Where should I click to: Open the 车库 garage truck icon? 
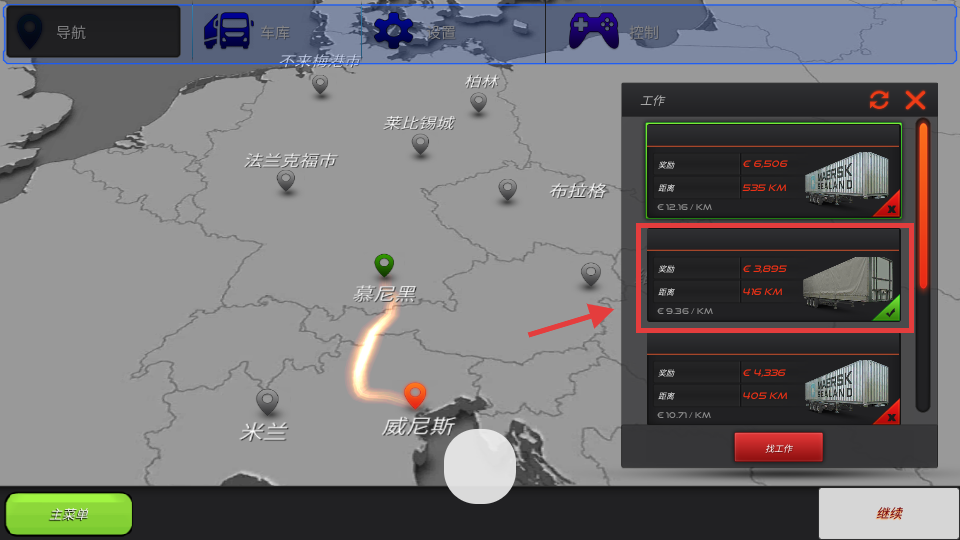228,31
